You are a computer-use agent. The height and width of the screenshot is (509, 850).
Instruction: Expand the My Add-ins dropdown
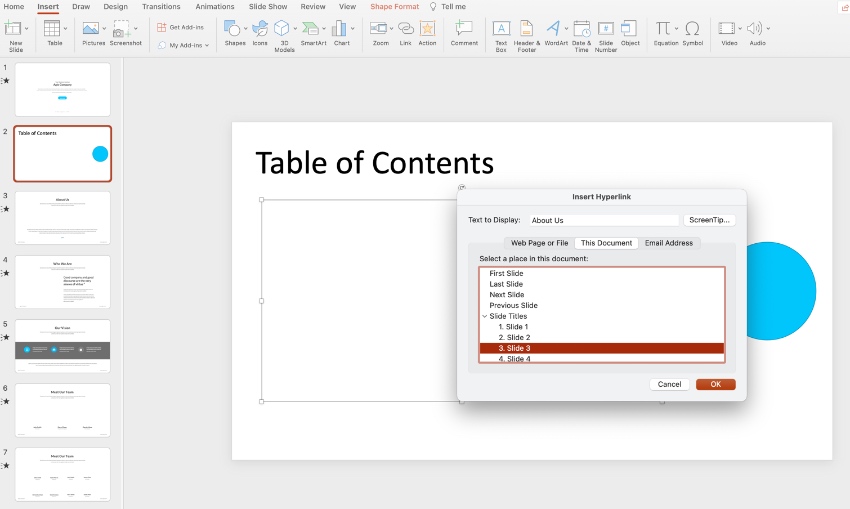(x=207, y=45)
